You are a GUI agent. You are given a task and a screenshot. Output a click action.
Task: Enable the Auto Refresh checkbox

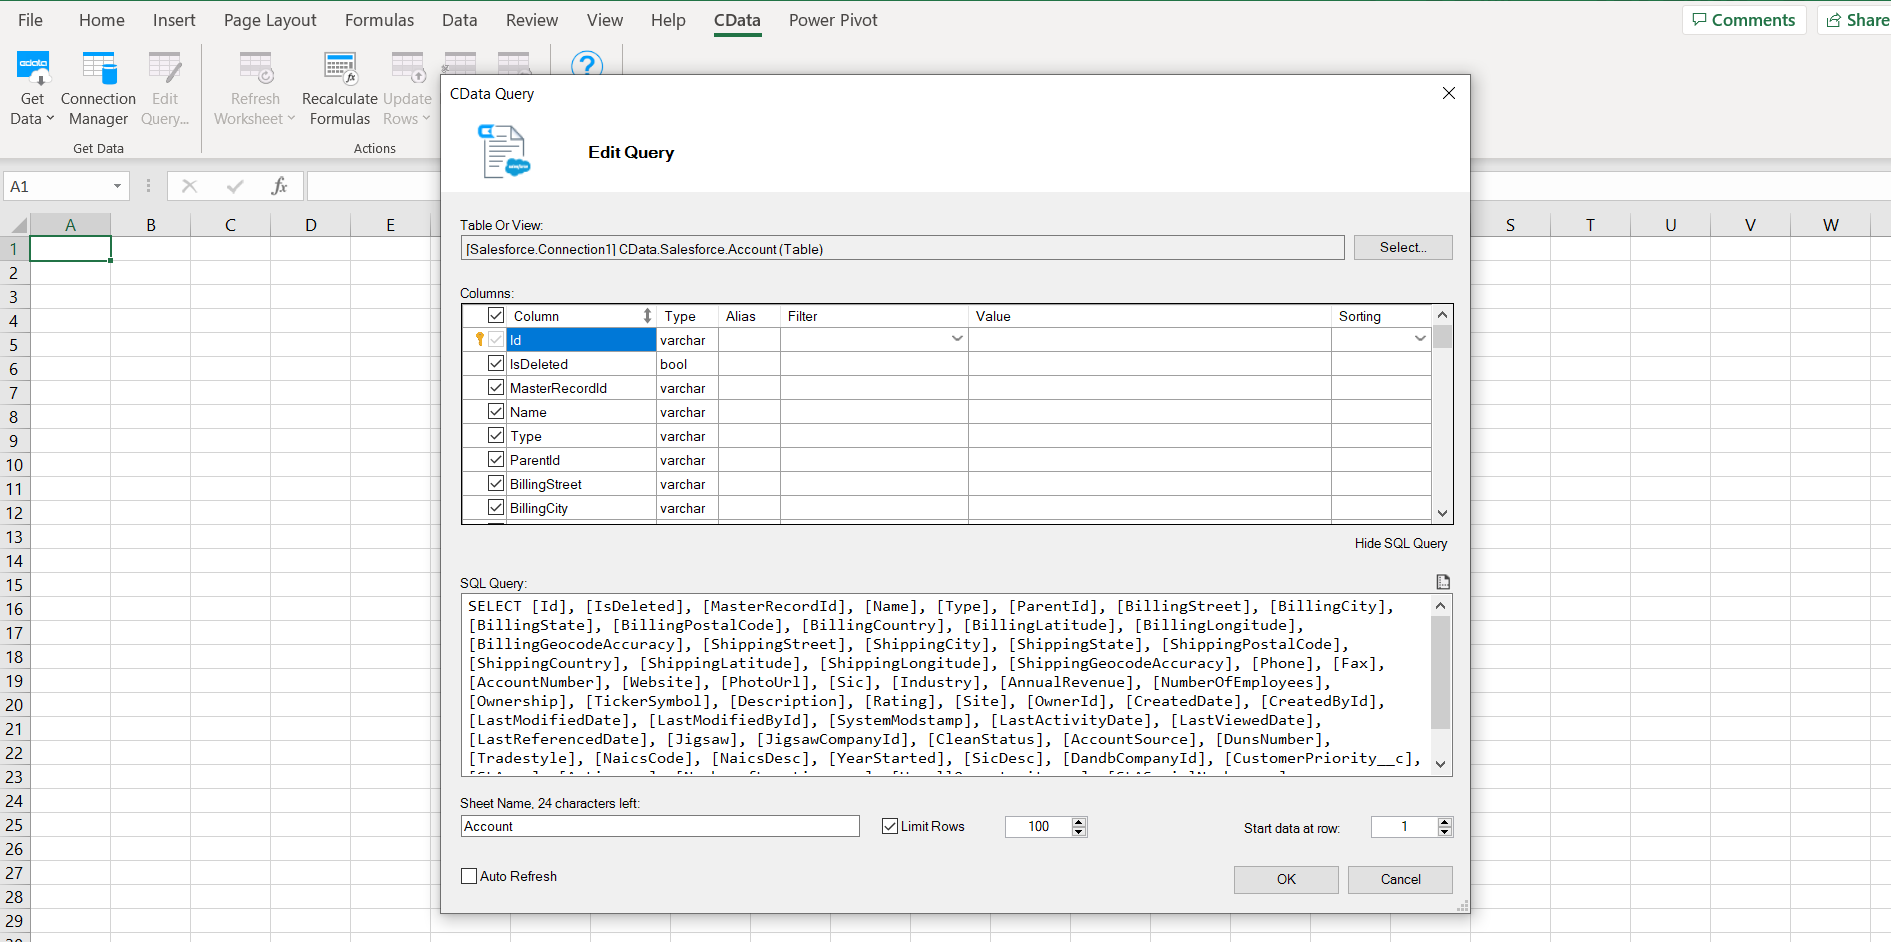pos(469,876)
